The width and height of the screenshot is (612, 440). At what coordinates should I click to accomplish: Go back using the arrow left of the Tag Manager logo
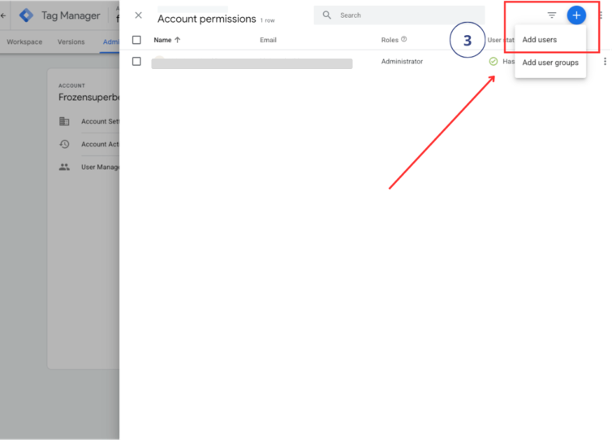4,16
